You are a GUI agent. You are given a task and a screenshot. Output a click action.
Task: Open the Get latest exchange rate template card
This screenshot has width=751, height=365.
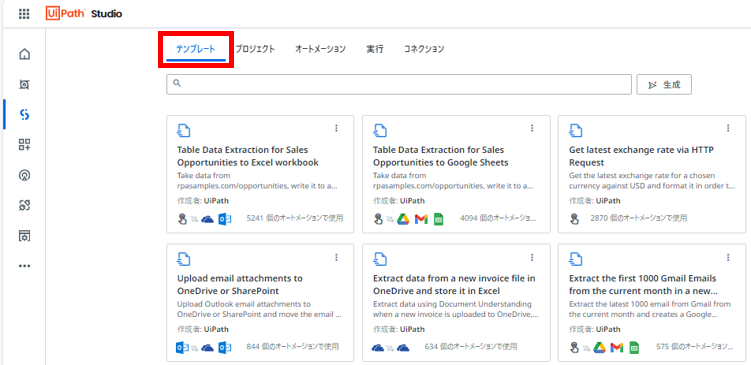pyautogui.click(x=652, y=174)
